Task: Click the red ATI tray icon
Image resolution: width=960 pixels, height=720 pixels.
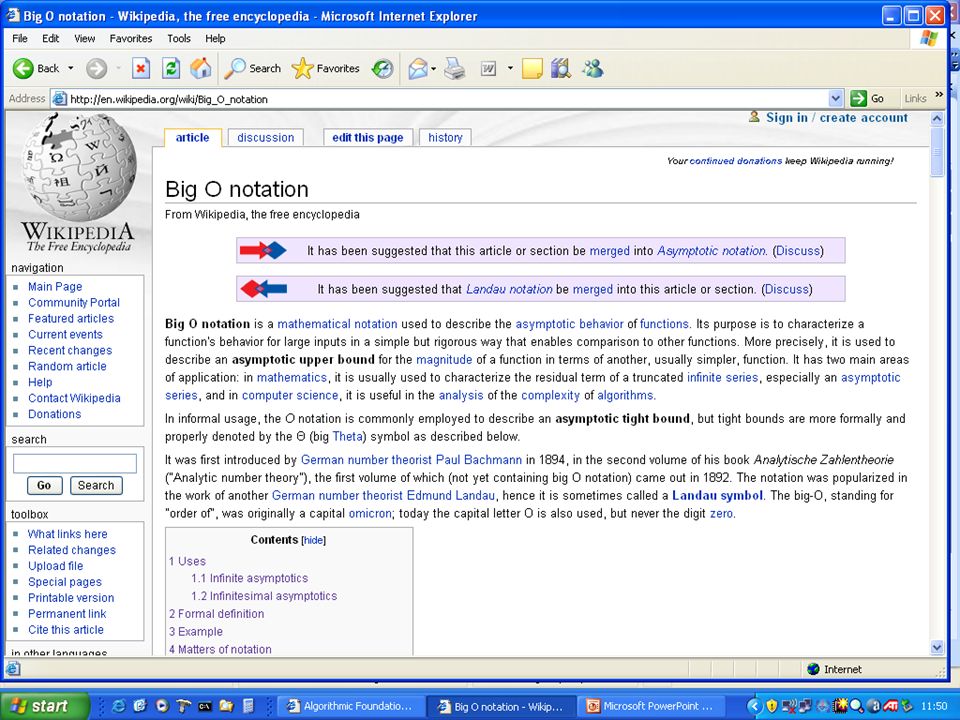Action: click(891, 706)
